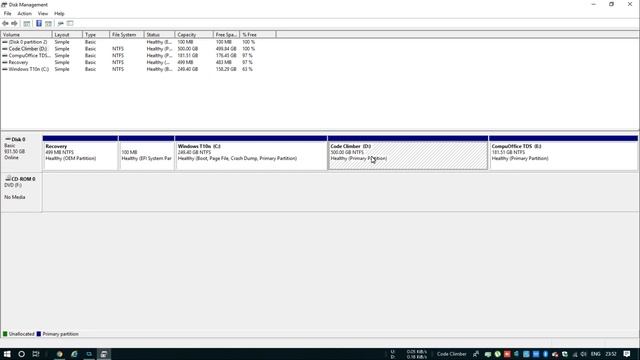Open Cortana search circle on taskbar
This screenshot has height=360, width=640.
pos(21,354)
